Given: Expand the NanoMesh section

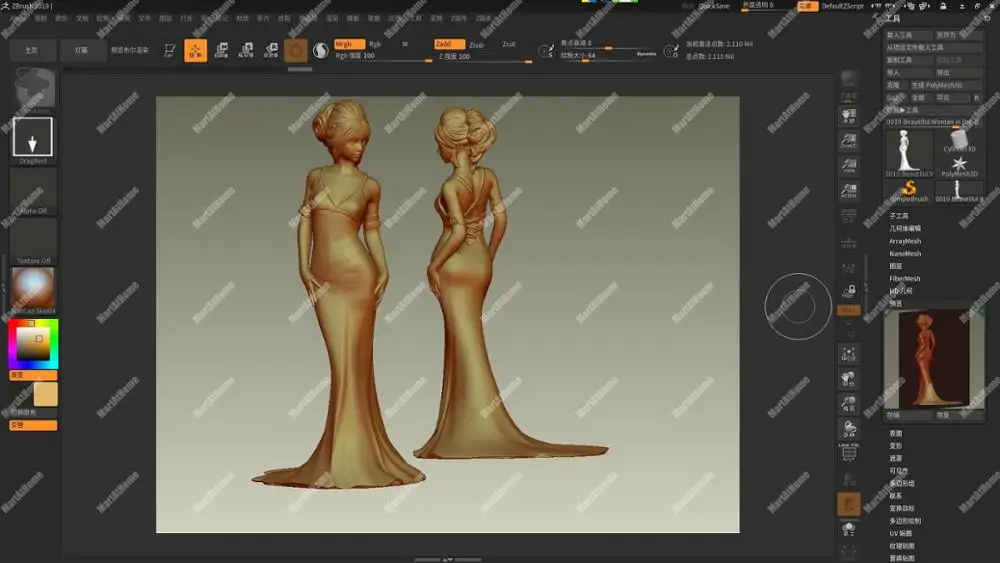Looking at the screenshot, I should tap(905, 254).
